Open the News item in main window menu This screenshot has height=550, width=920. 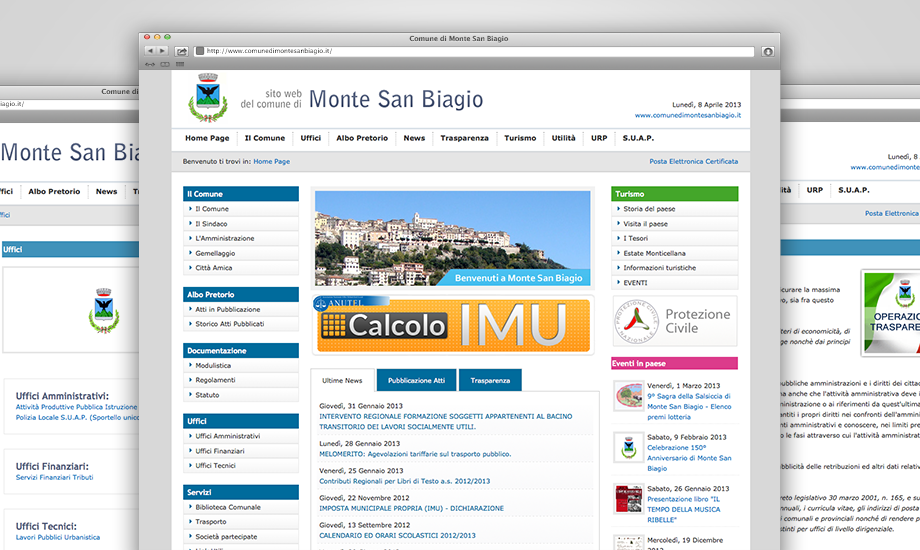tap(414, 138)
